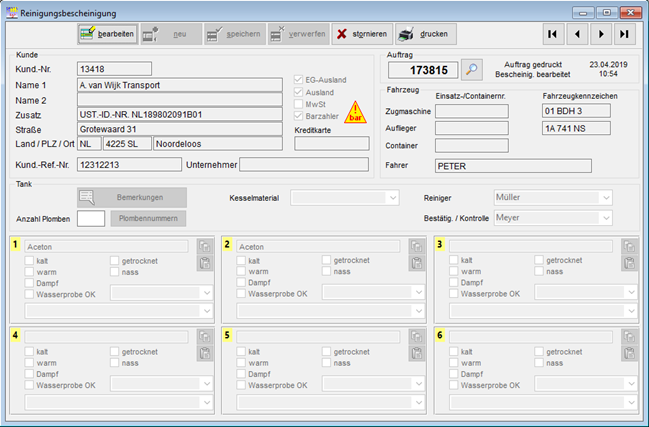Click the Plombennummern button
The height and width of the screenshot is (427, 649).
(x=148, y=218)
